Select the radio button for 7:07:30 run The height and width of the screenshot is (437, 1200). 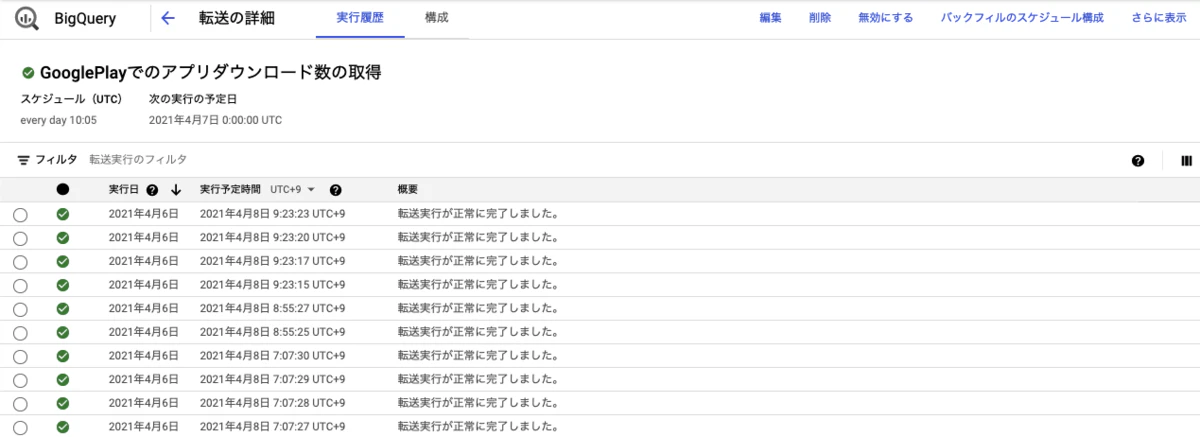tap(21, 357)
